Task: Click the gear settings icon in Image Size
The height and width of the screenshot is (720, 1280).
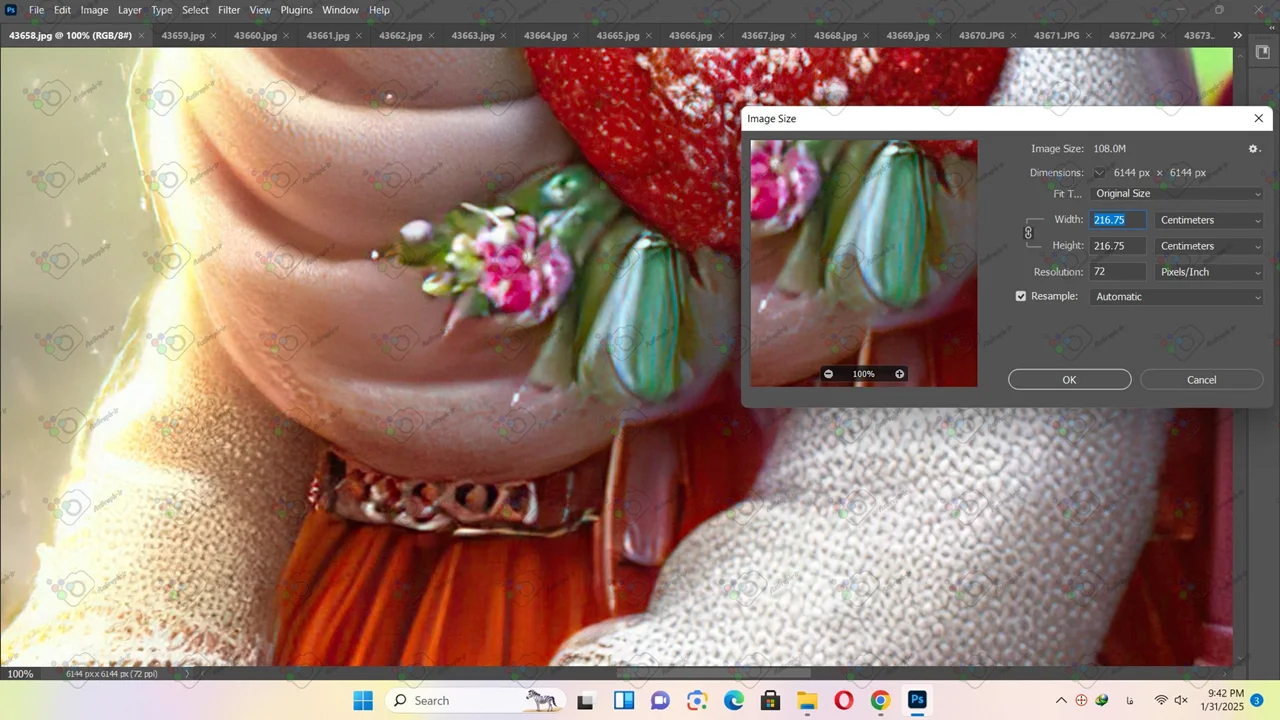Action: (1254, 149)
